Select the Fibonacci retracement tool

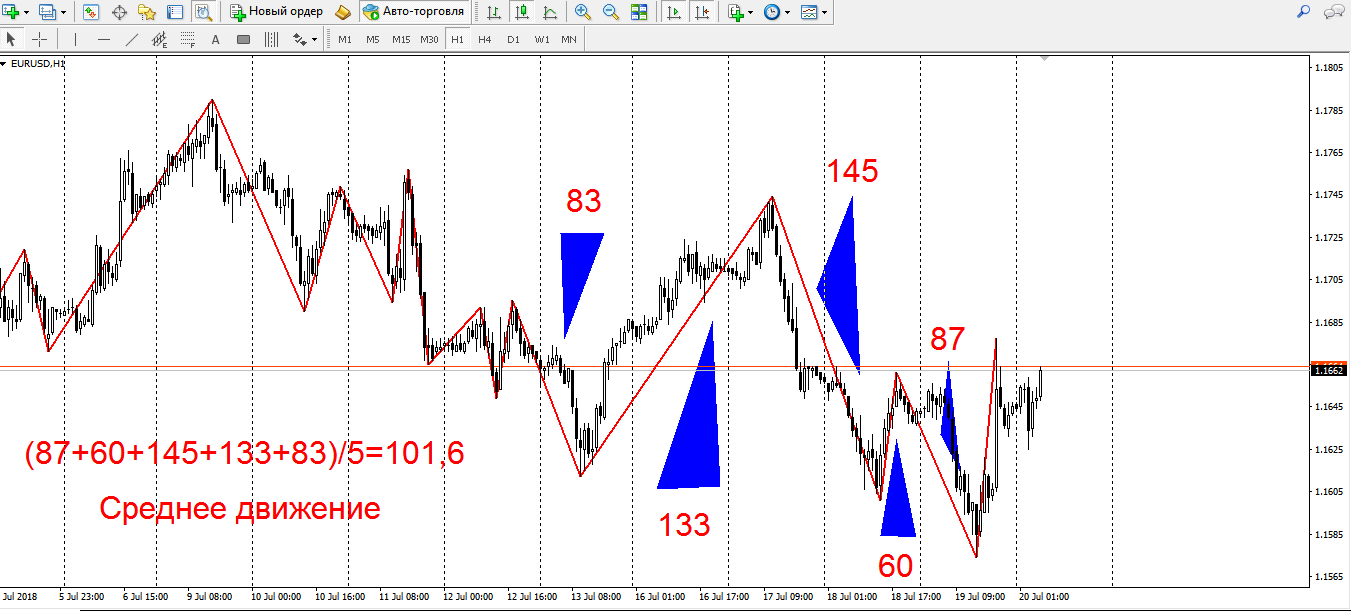coord(188,39)
